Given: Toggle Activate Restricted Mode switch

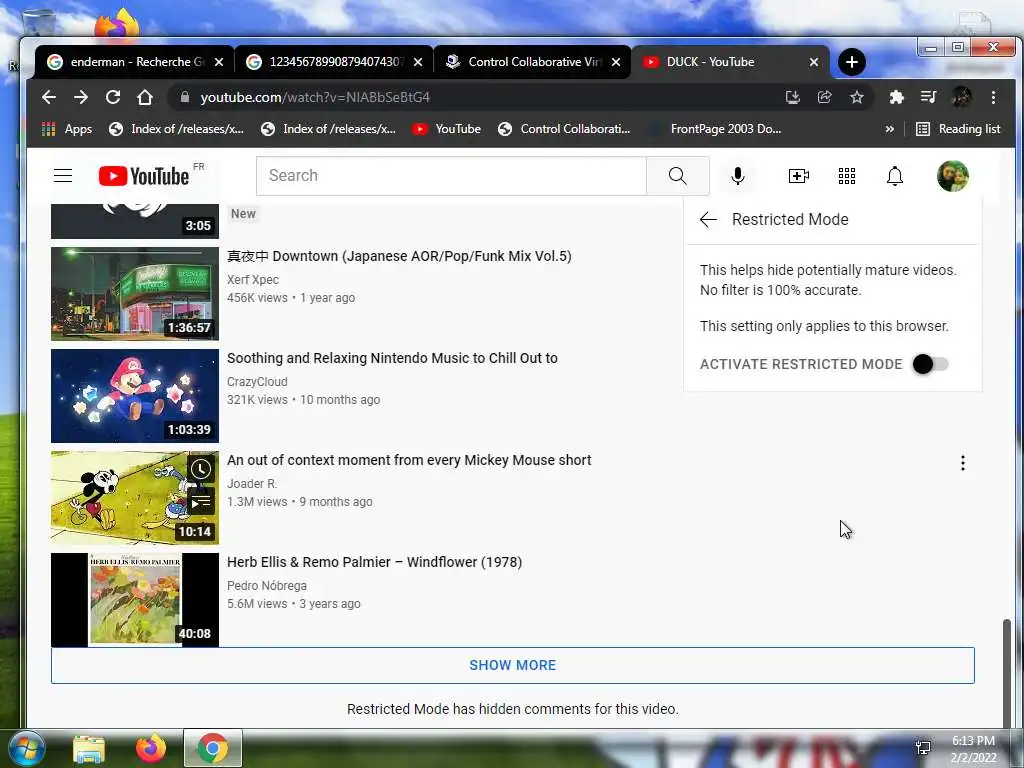Looking at the screenshot, I should tap(931, 364).
